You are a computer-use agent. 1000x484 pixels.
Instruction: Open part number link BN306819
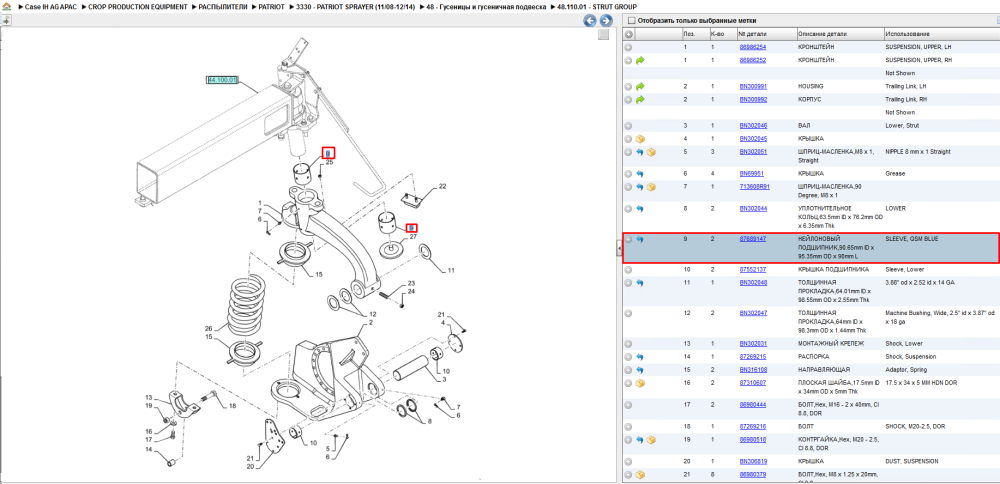click(753, 461)
